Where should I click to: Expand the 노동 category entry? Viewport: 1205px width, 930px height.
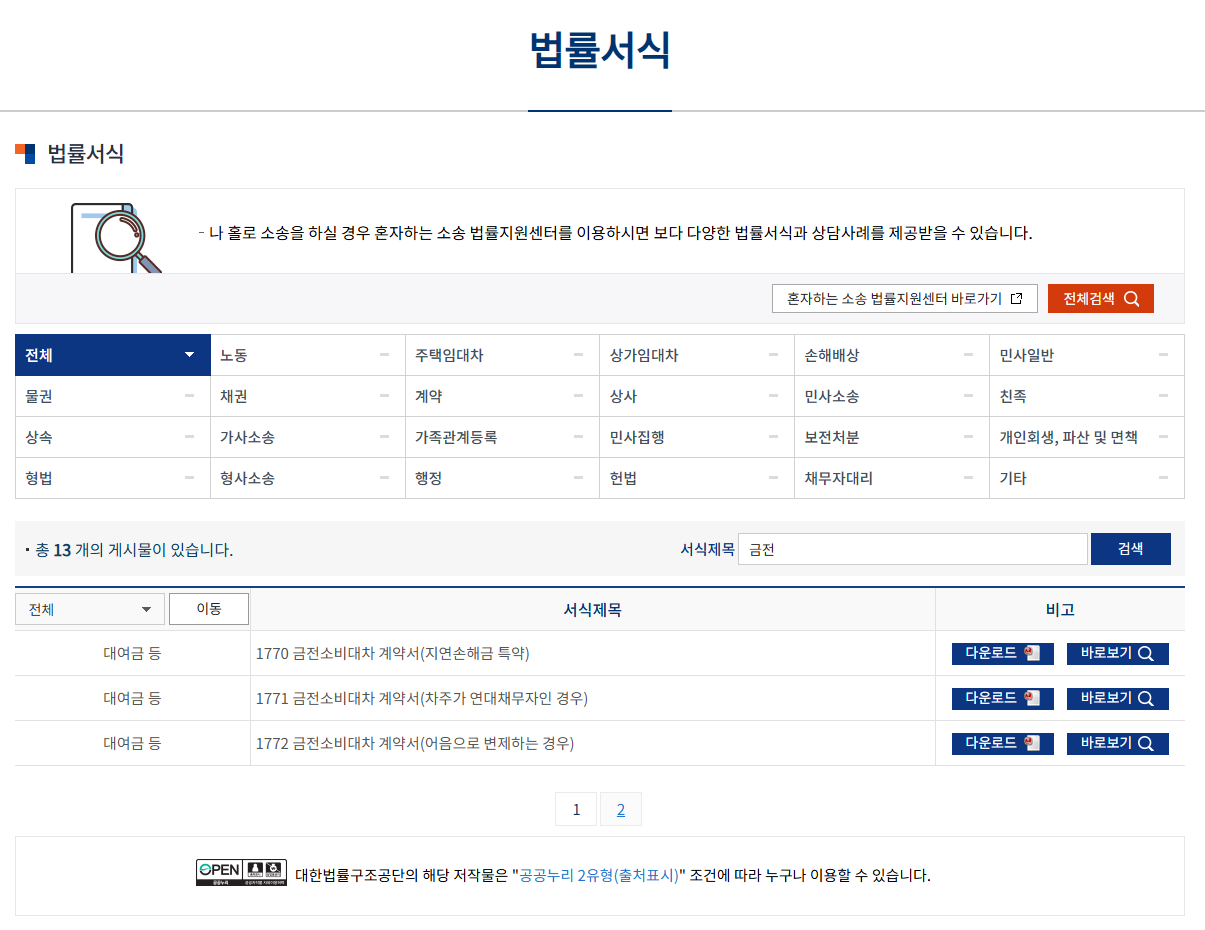[307, 355]
